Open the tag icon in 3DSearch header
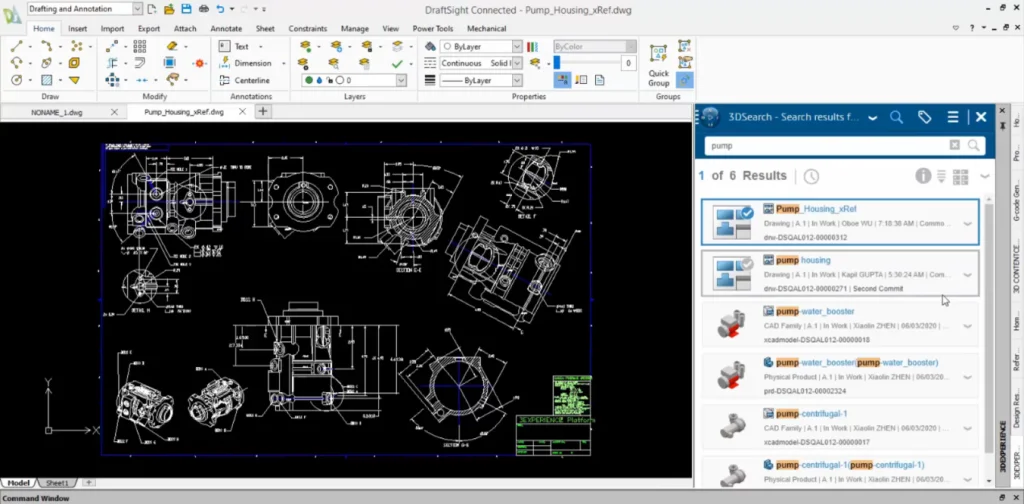This screenshot has height=504, width=1024. pyautogui.click(x=924, y=117)
